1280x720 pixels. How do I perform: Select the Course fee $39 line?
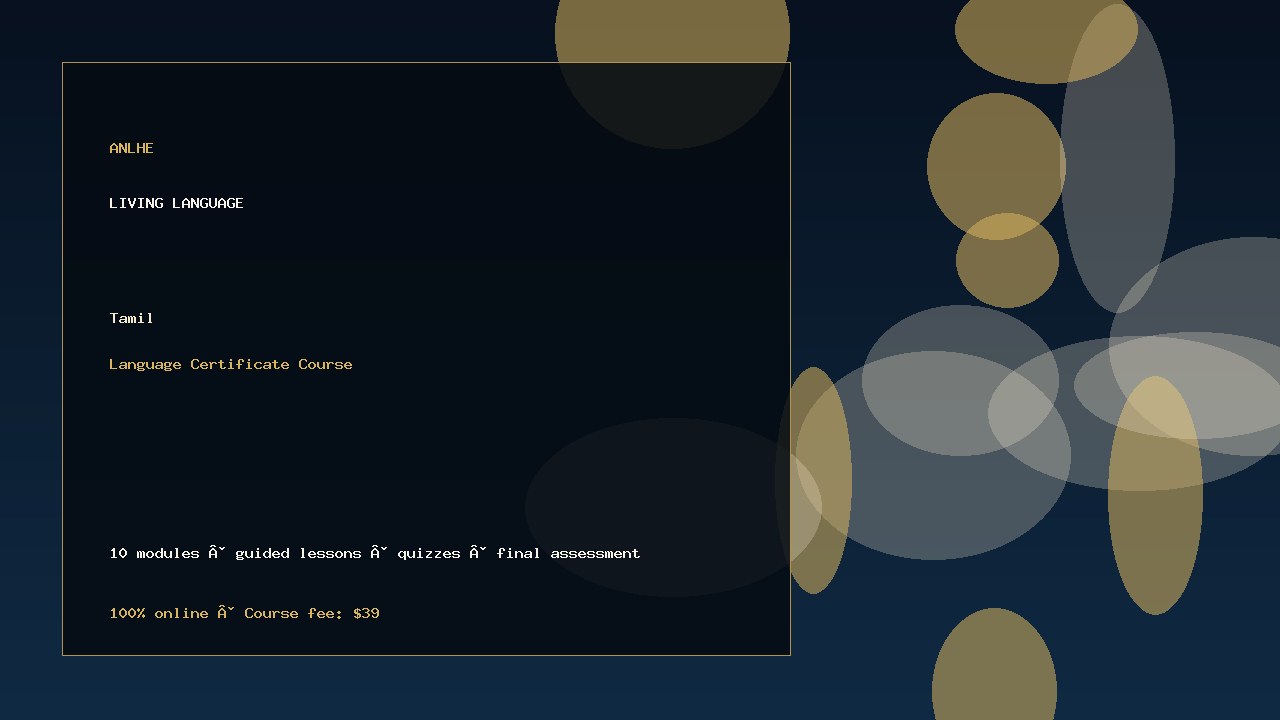pyautogui.click(x=244, y=613)
